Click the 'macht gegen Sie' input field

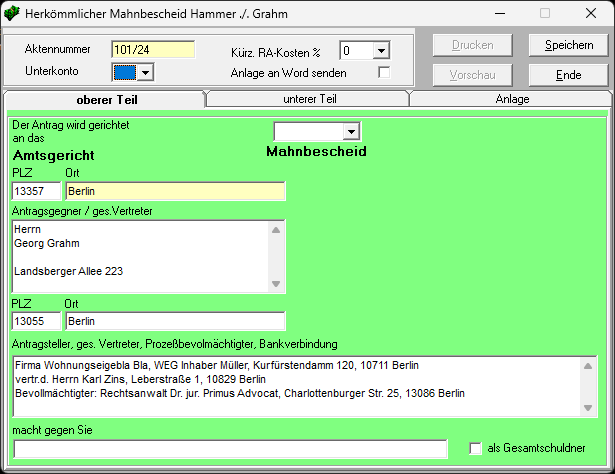230,449
